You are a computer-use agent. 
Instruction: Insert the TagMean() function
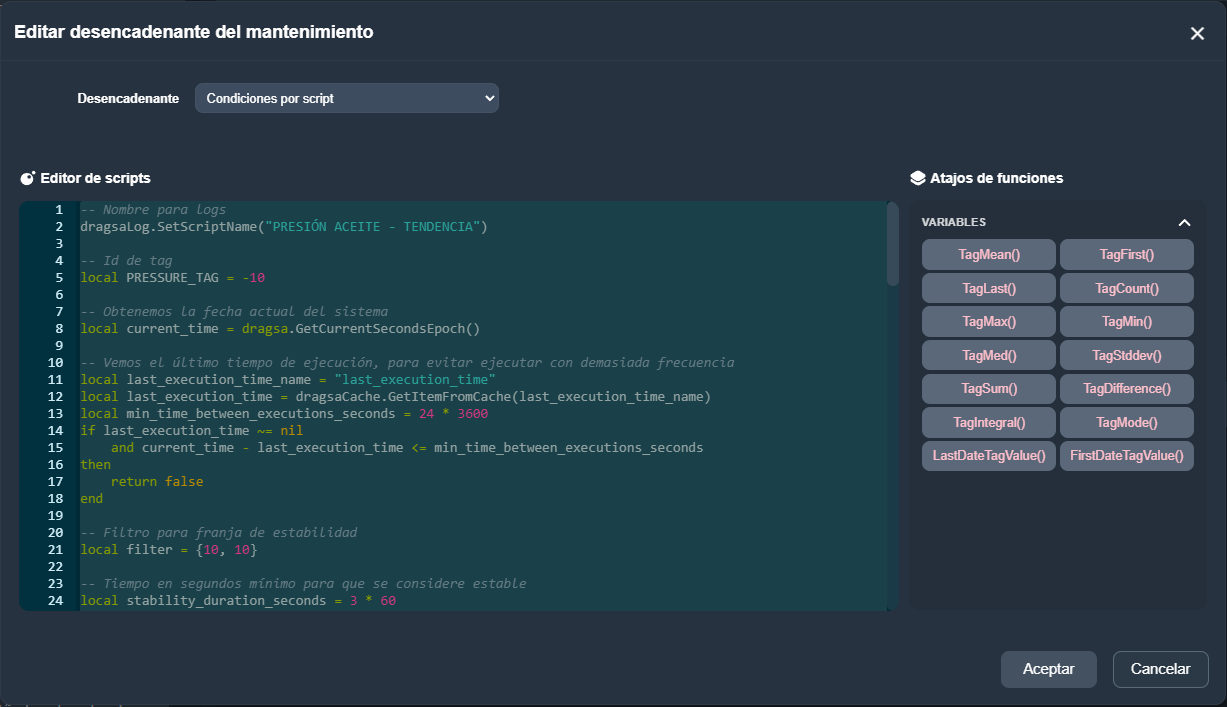[x=988, y=254]
